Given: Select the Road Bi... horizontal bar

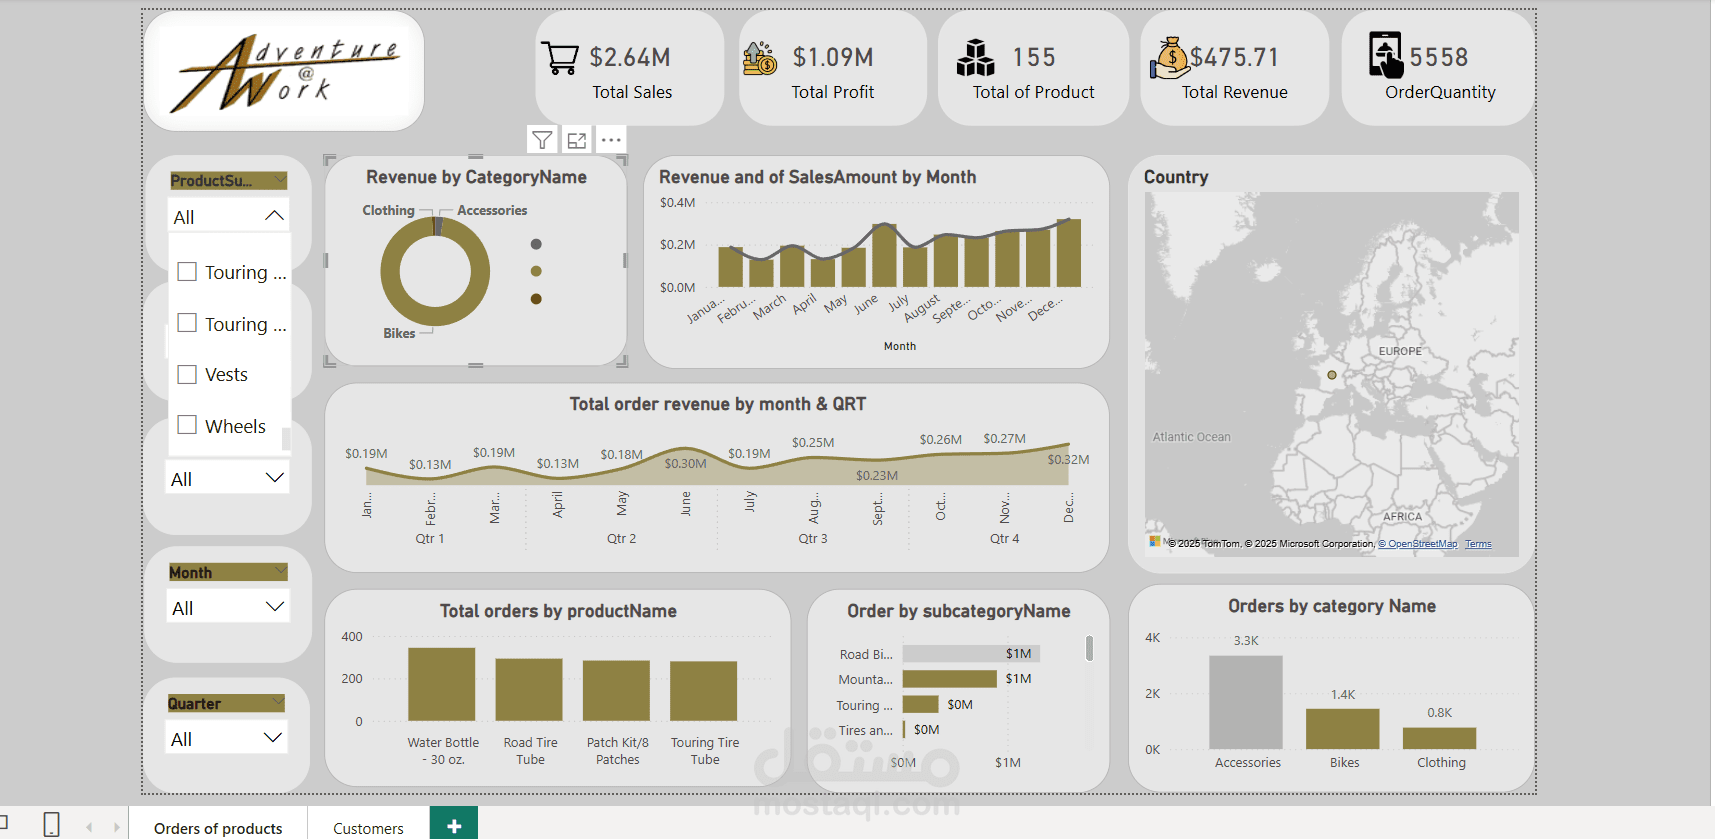Looking at the screenshot, I should [x=971, y=653].
